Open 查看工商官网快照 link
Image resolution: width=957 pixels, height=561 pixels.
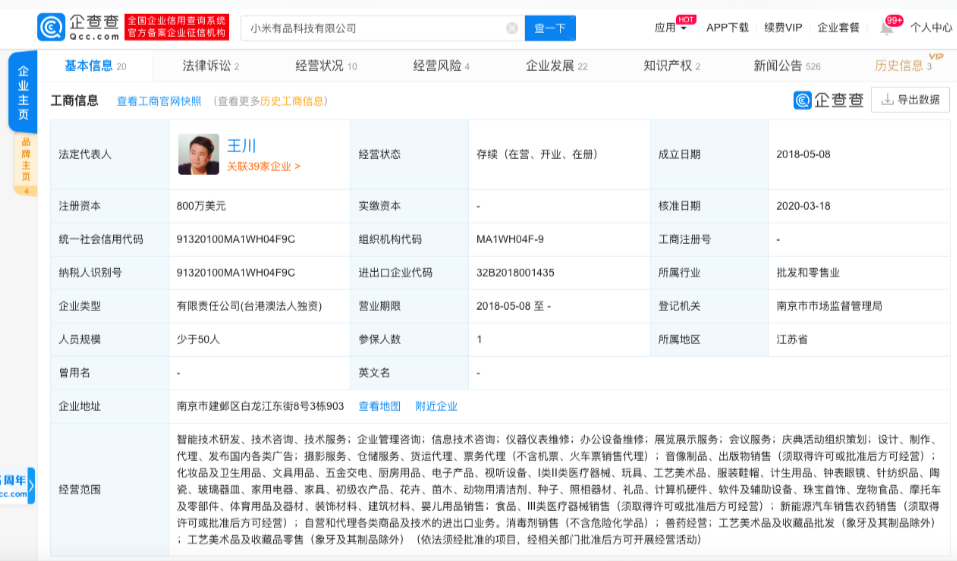tap(159, 101)
